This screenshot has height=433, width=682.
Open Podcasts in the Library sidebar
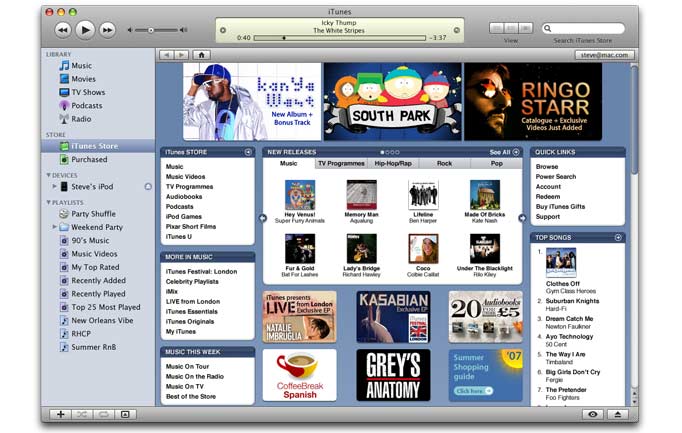pyautogui.click(x=87, y=106)
